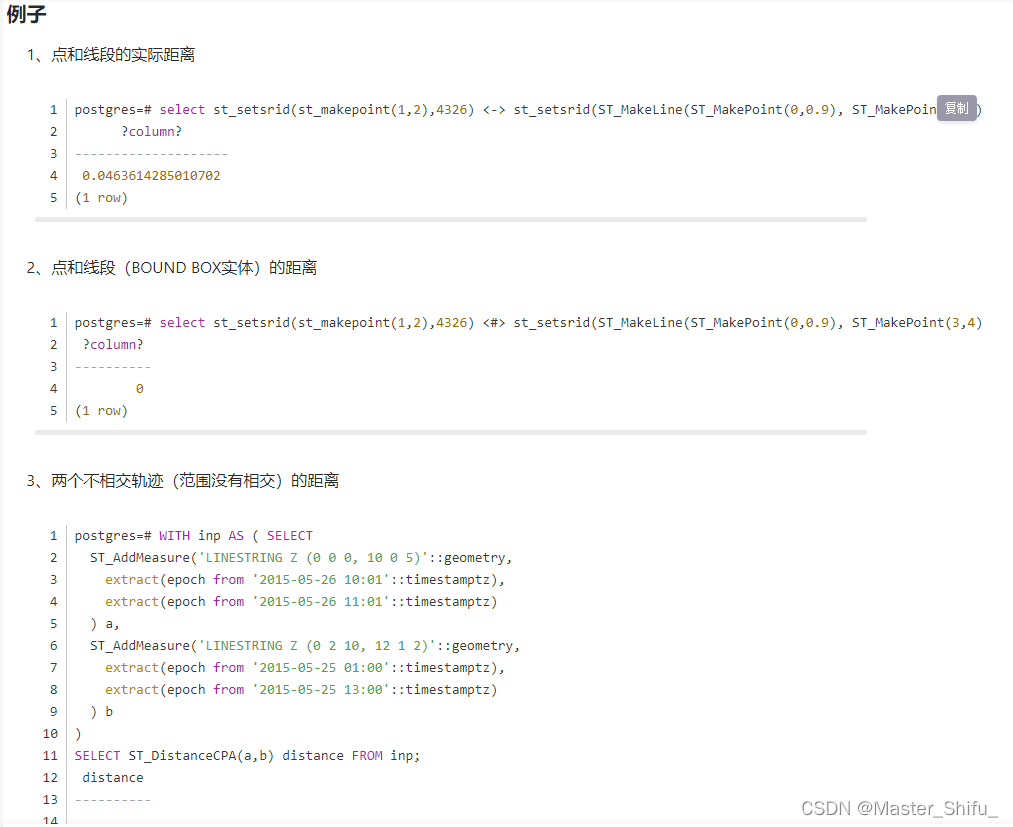
Task: Click the '<->' operator in first query
Action: click(494, 110)
